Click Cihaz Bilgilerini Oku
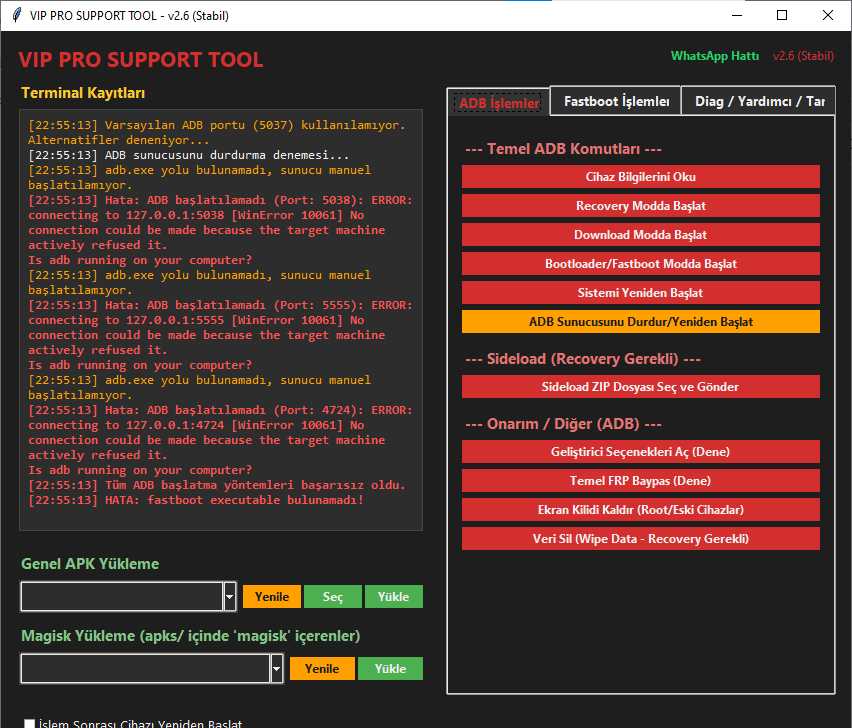 click(640, 176)
